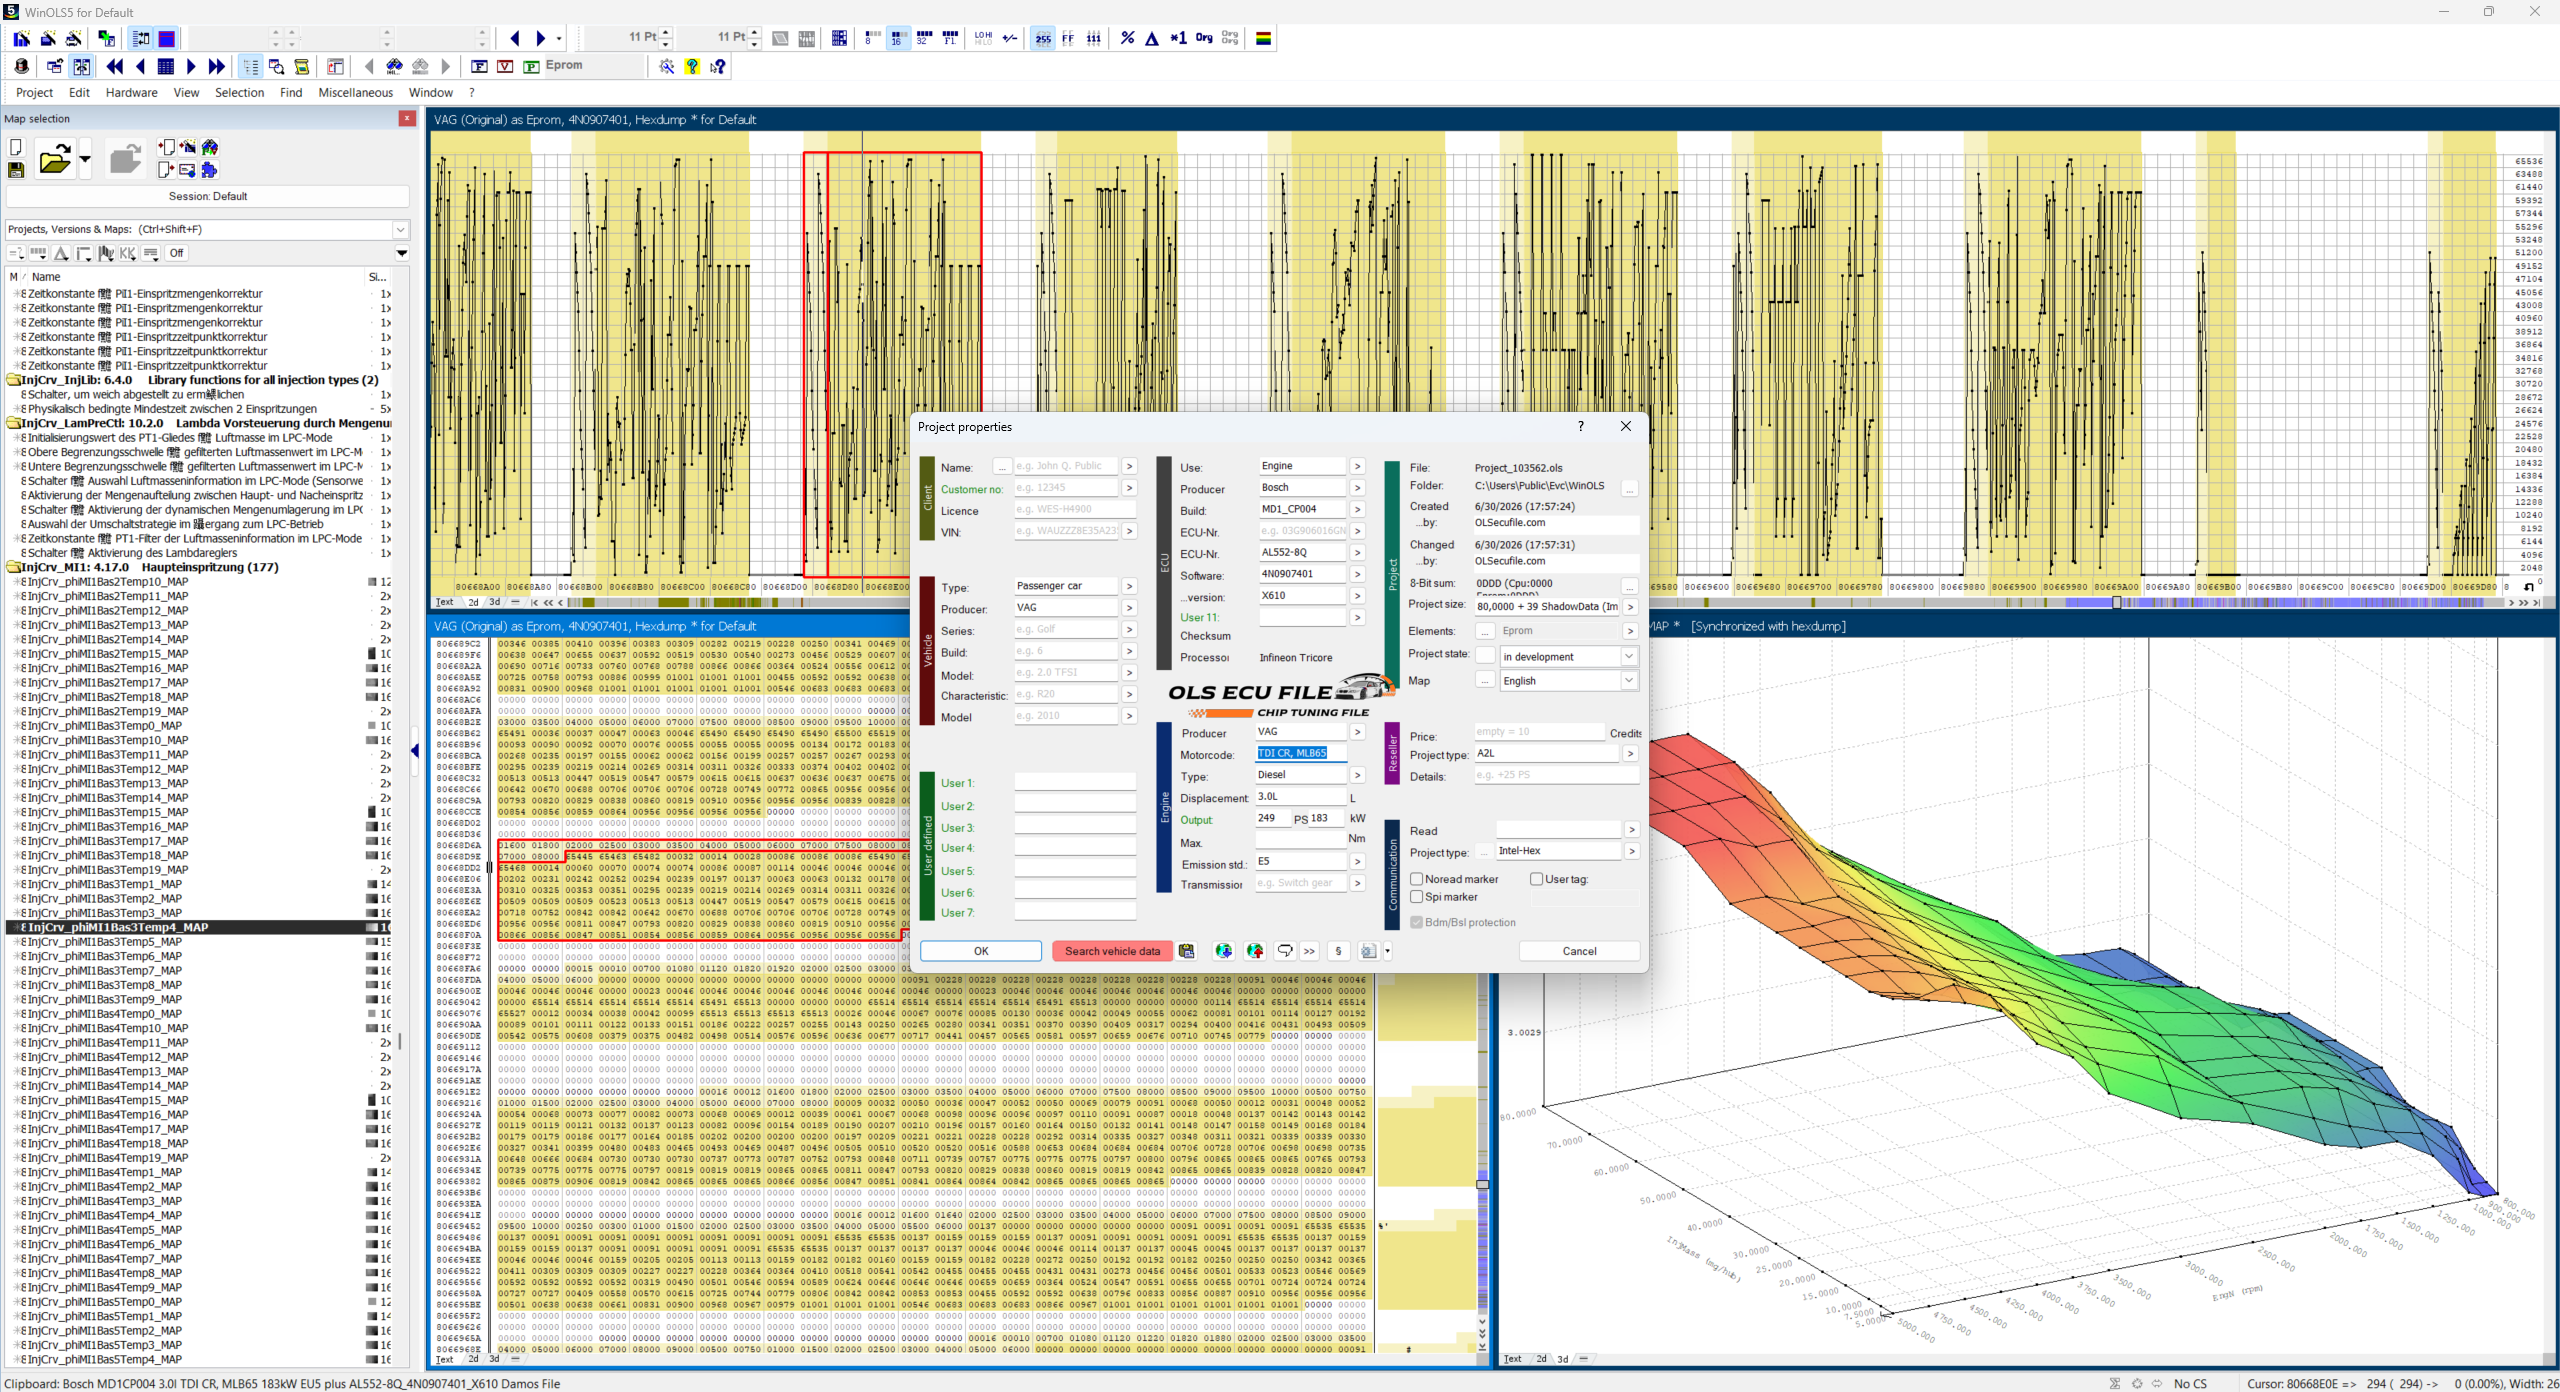The width and height of the screenshot is (2560, 1392).
Task: Click OK in Project properties dialog
Action: [981, 951]
